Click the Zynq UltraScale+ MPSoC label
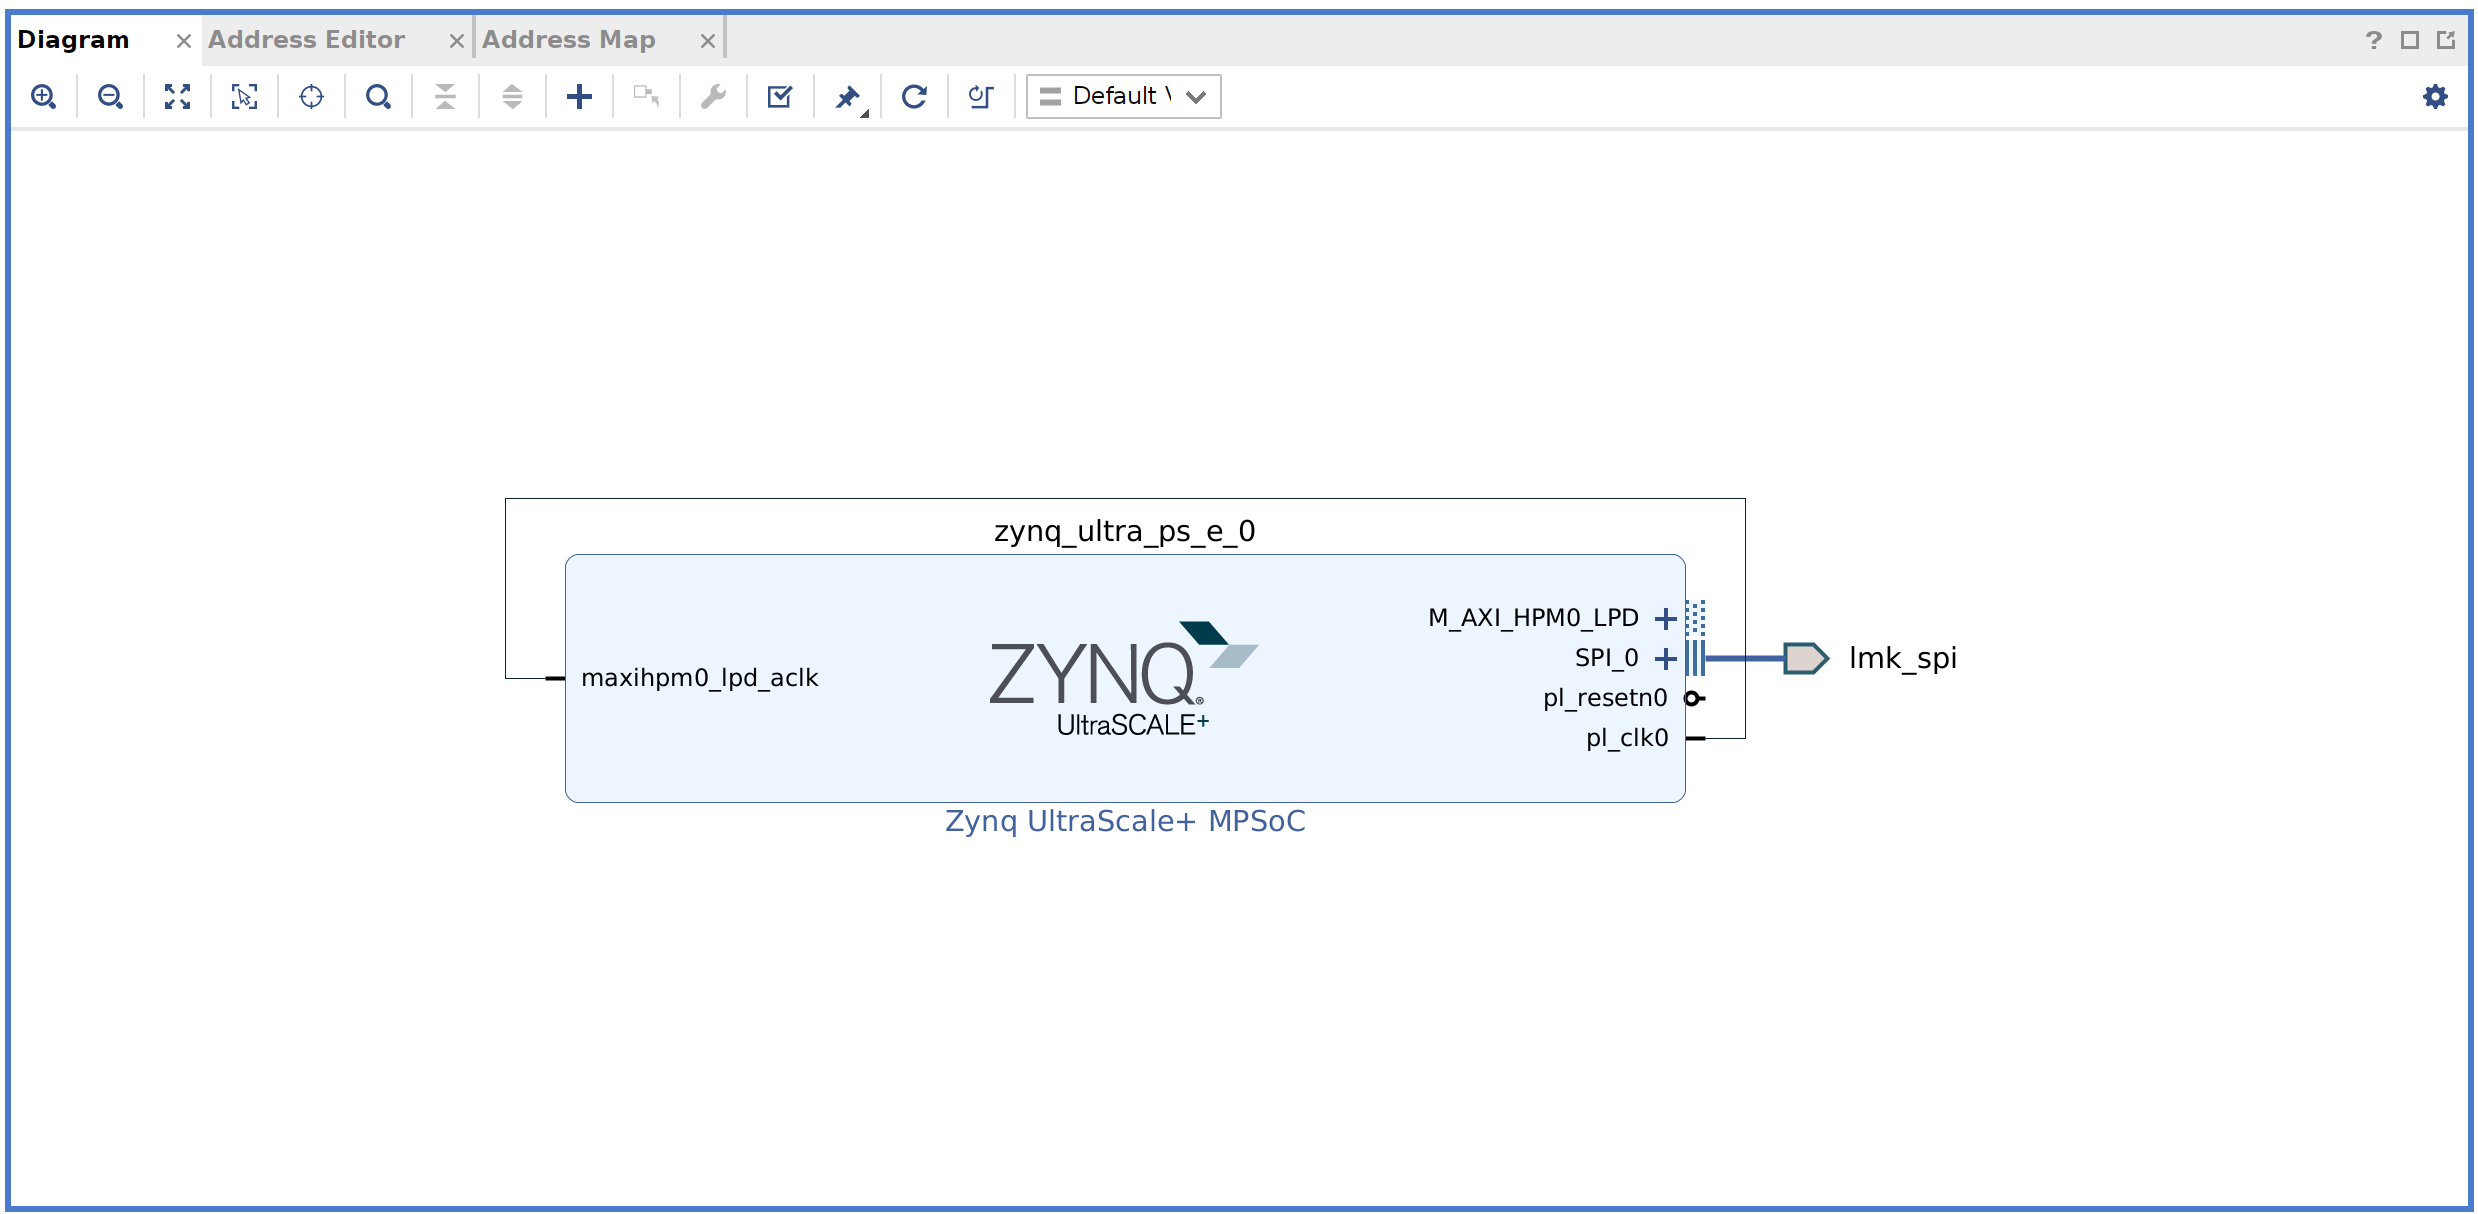 click(x=1125, y=822)
